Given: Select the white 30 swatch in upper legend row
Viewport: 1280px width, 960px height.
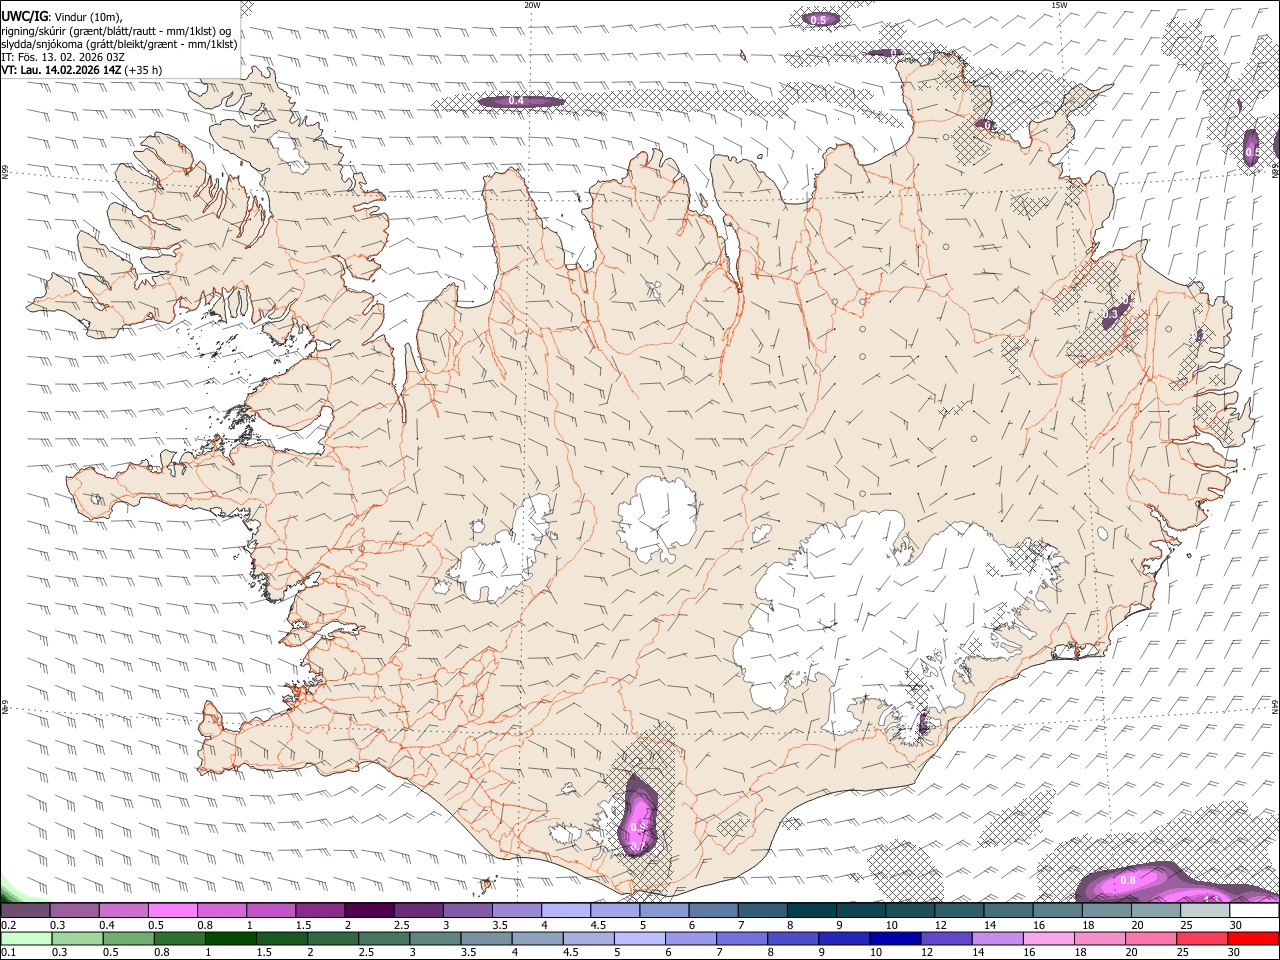Looking at the screenshot, I should coord(1253,910).
